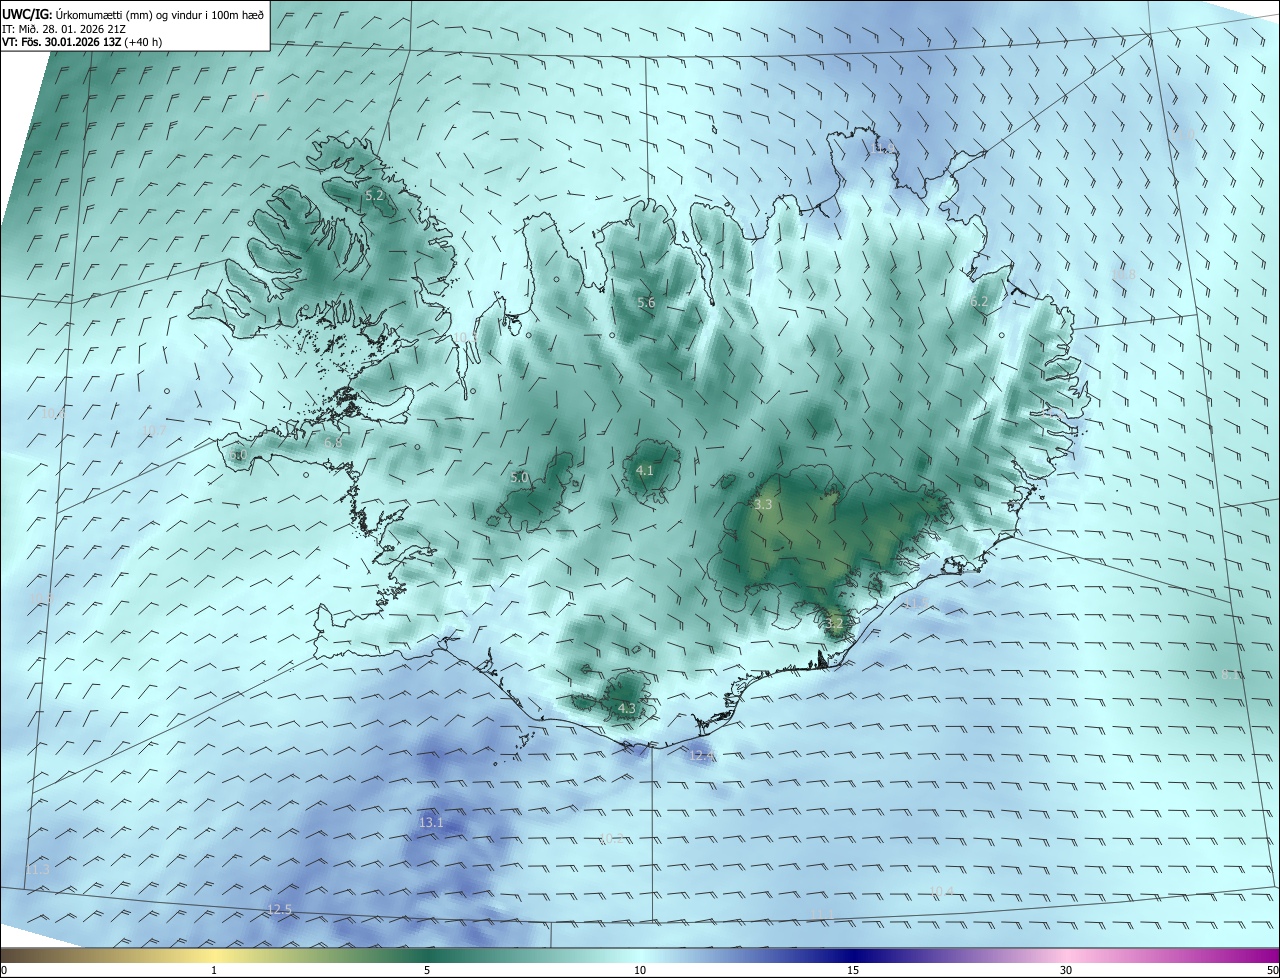
Task: Click the 4.3 value on the southern glacier
Action: (x=626, y=708)
